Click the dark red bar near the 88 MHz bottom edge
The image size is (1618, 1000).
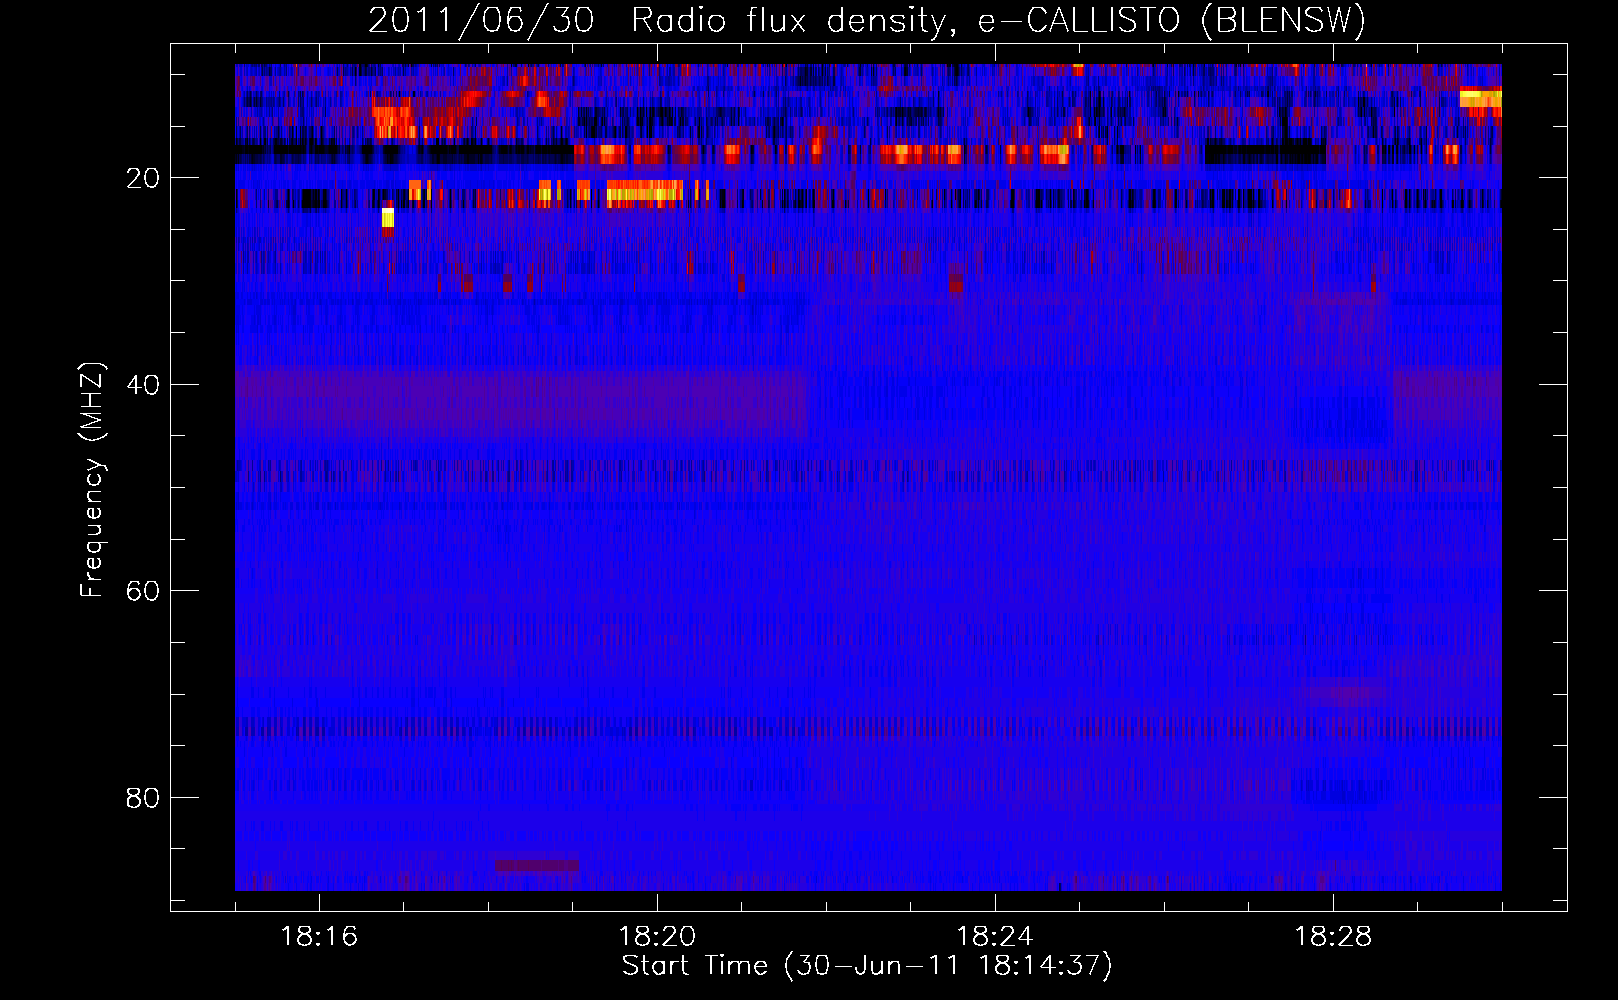537,865
